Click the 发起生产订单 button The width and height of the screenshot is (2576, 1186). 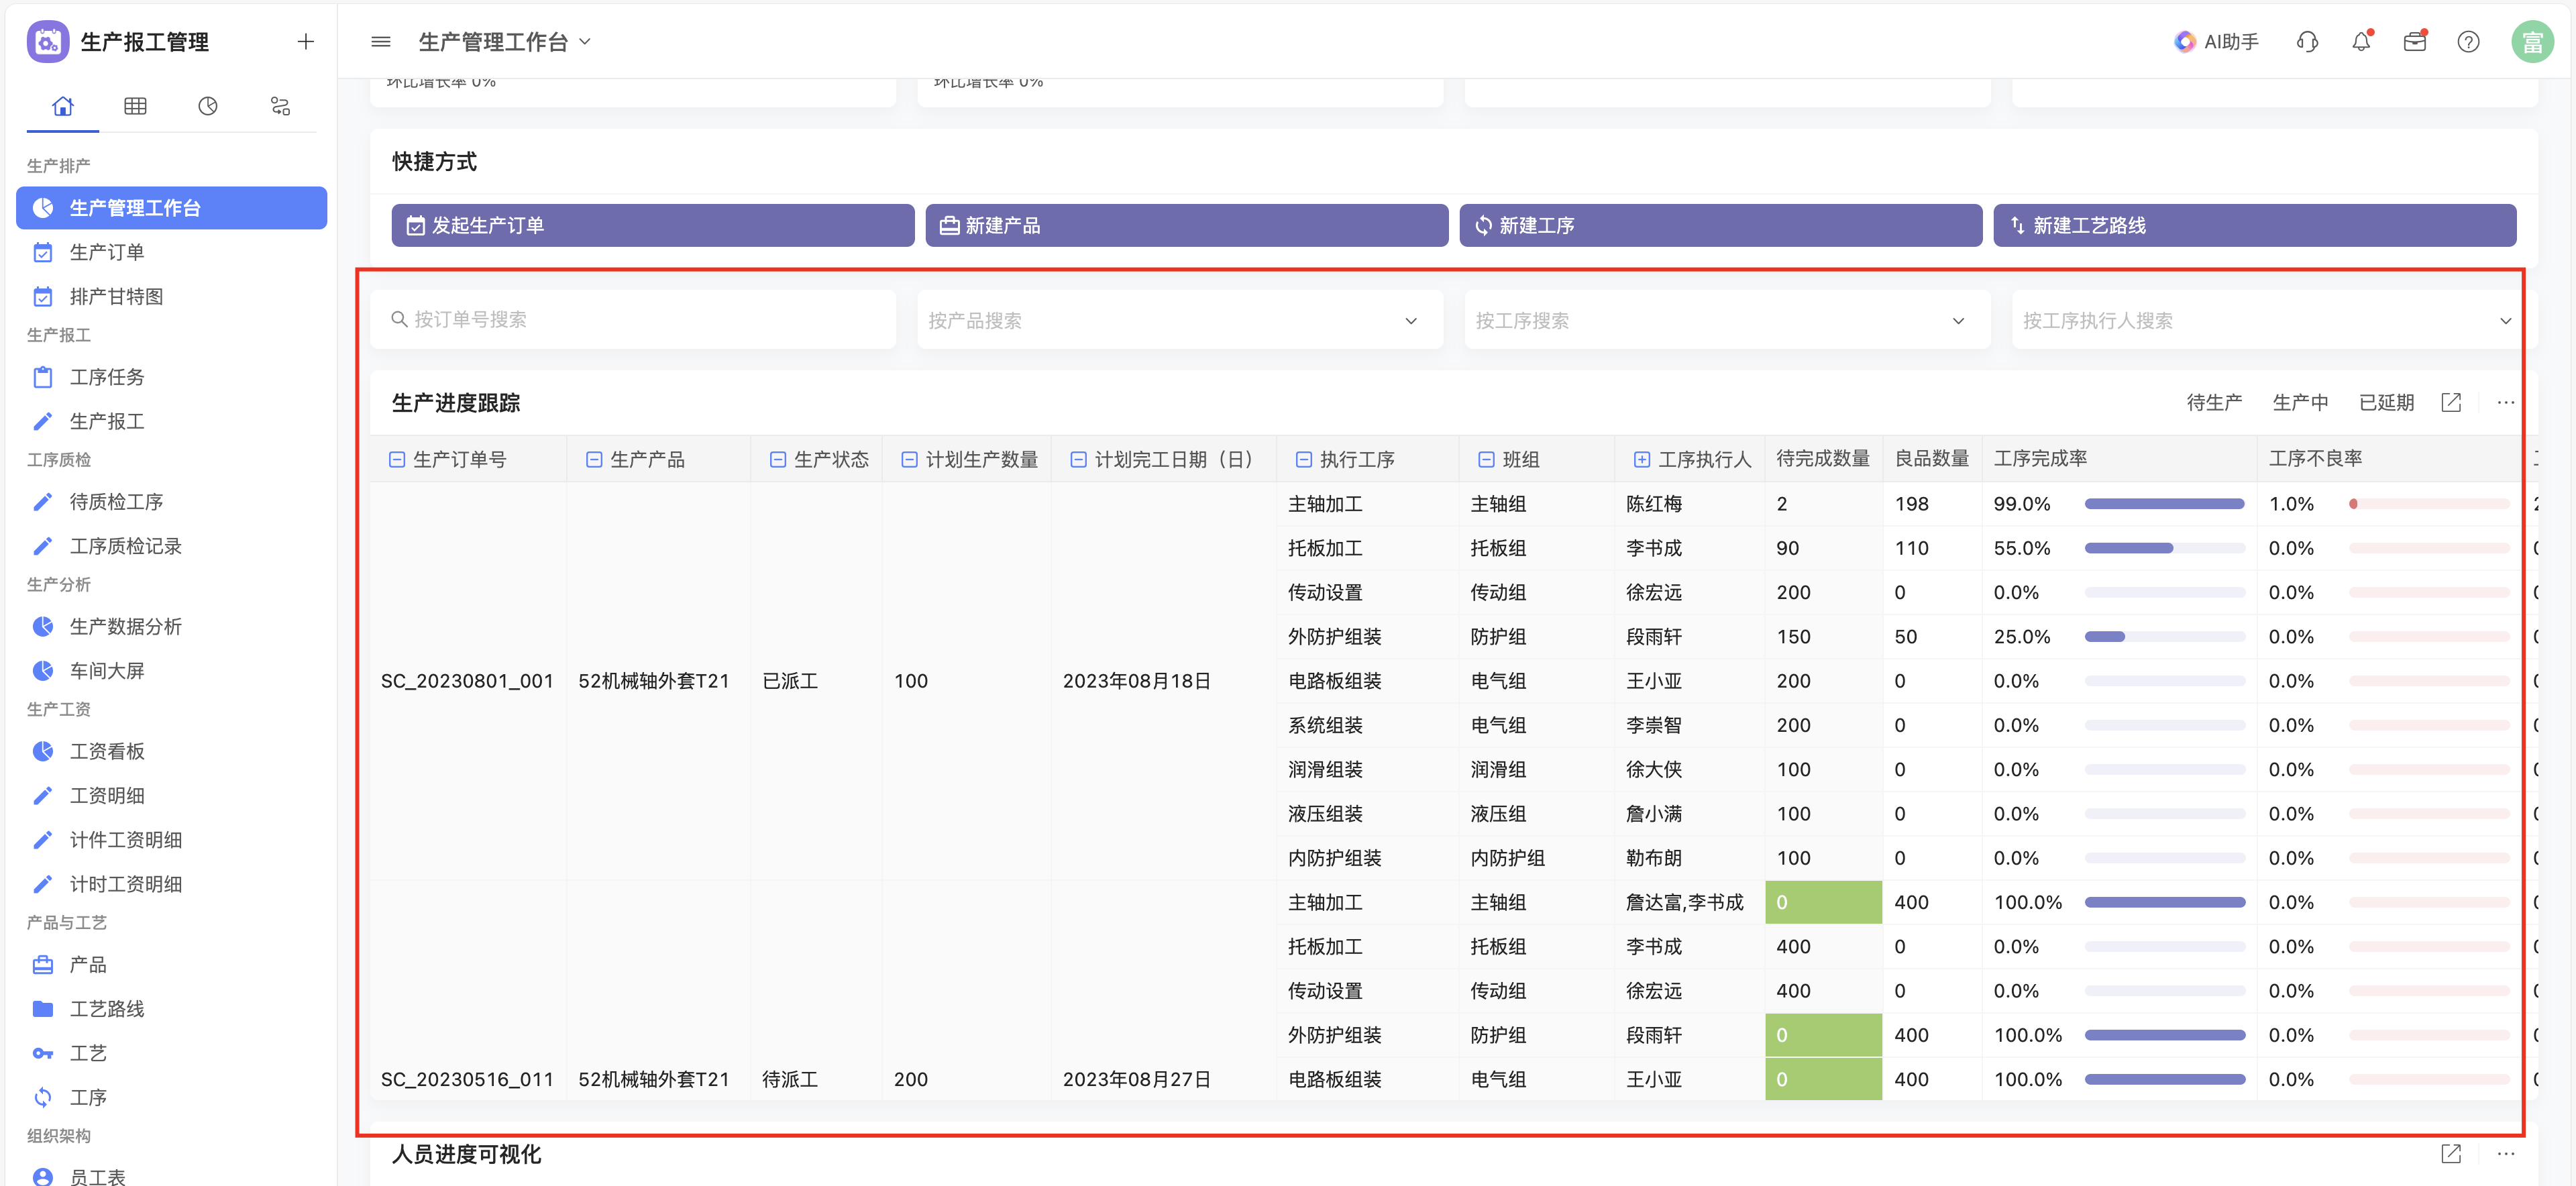653,225
